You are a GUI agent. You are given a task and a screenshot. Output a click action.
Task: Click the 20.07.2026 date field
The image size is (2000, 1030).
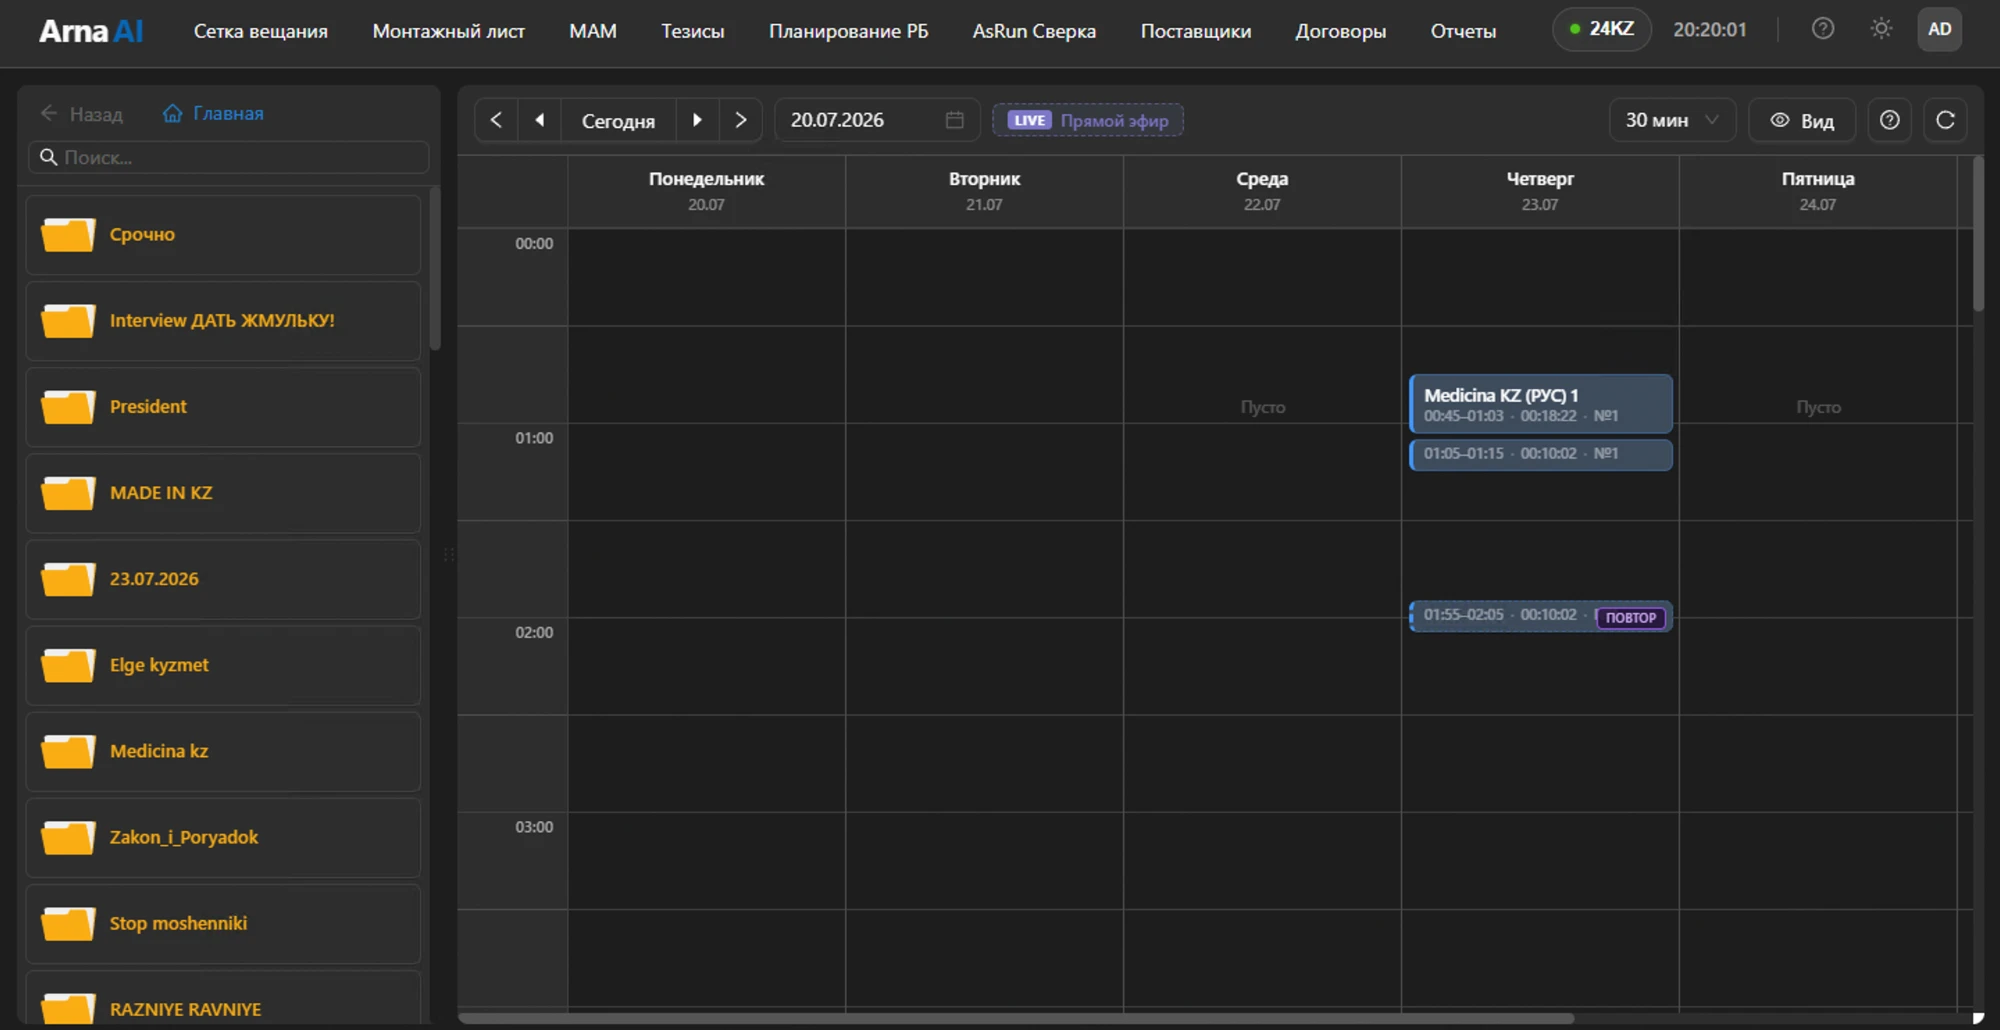877,120
